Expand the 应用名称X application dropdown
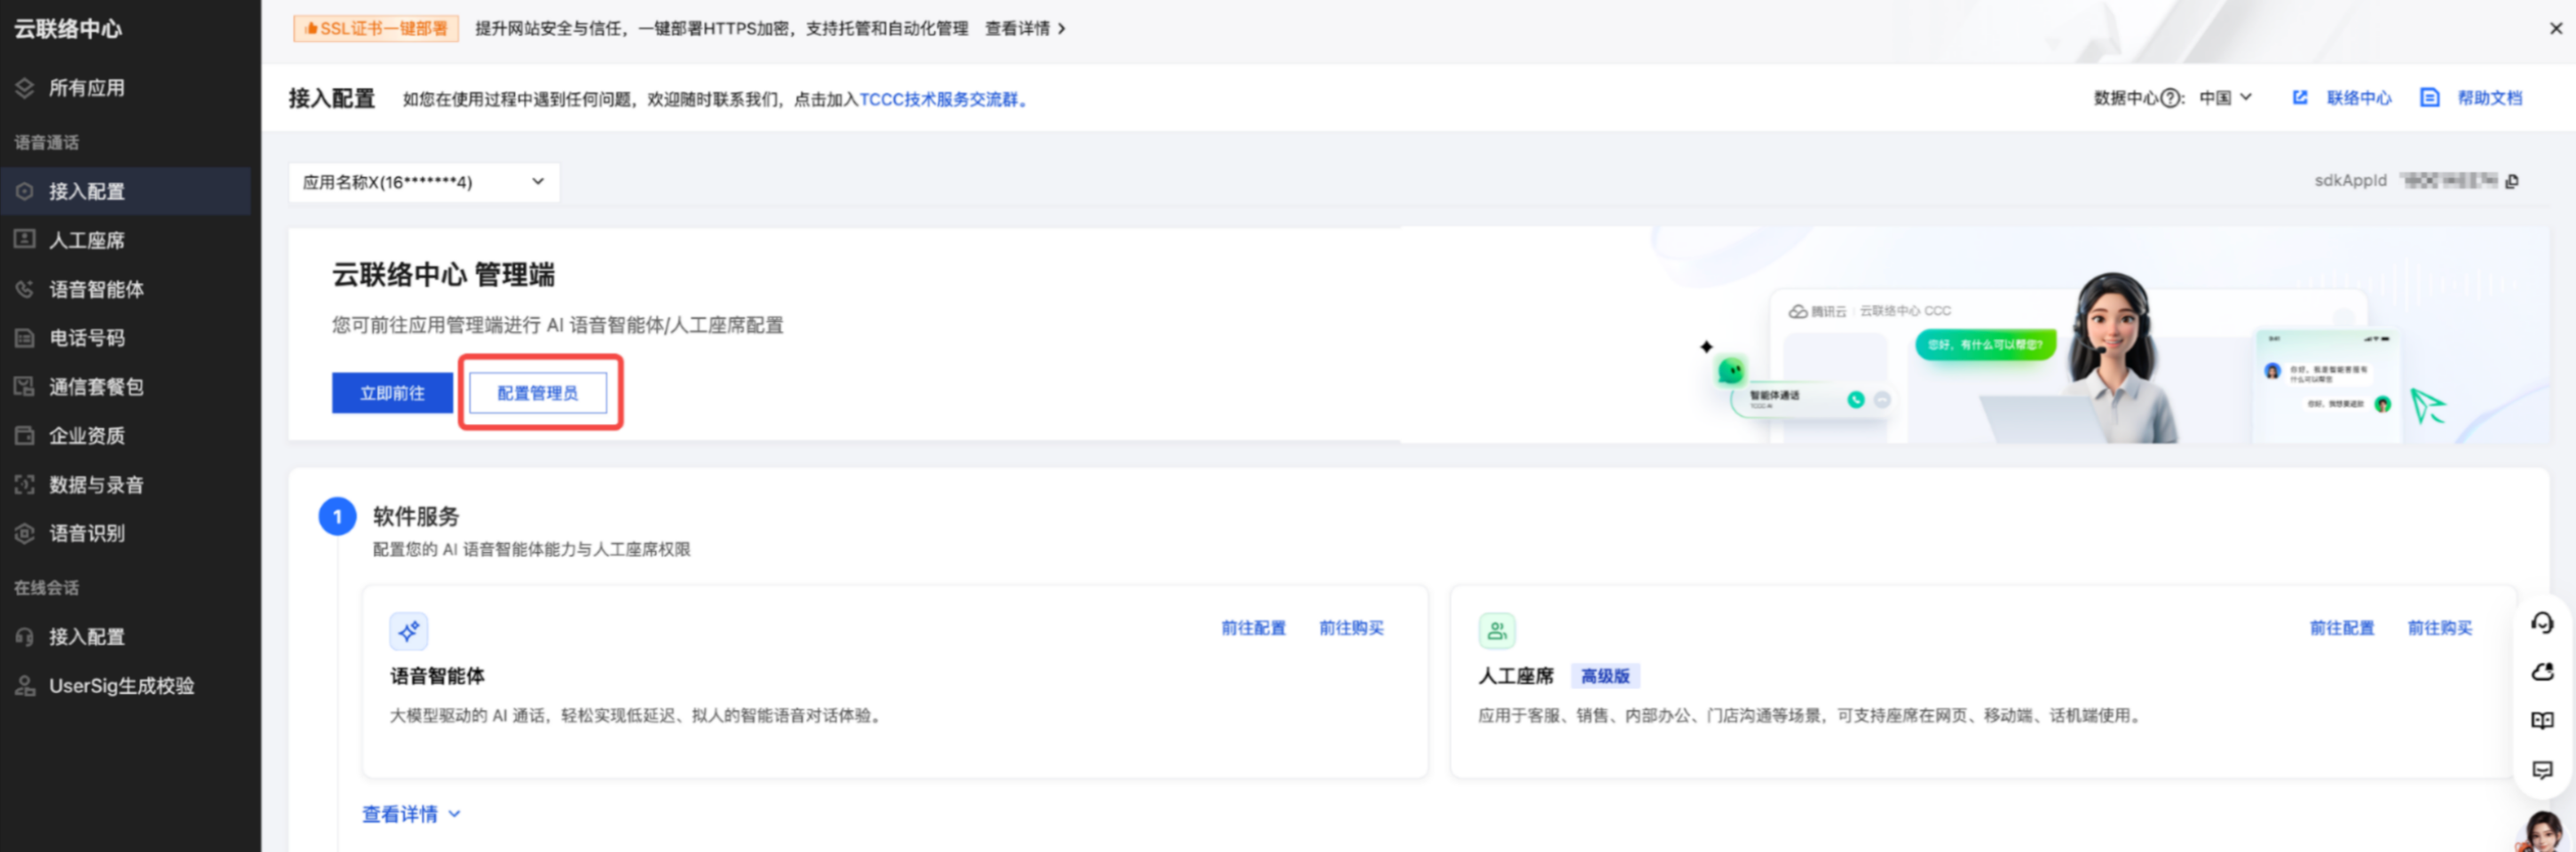The width and height of the screenshot is (2576, 852). pyautogui.click(x=424, y=182)
